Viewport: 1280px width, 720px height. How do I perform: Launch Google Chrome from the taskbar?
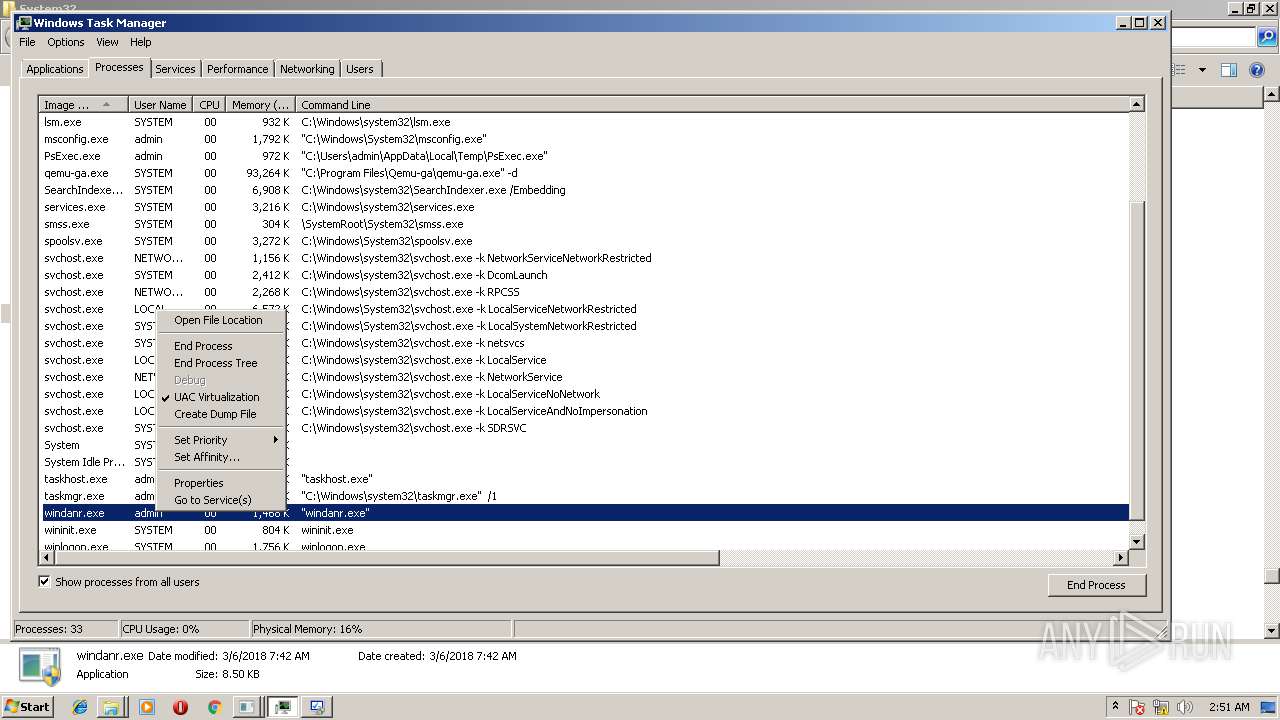214,707
